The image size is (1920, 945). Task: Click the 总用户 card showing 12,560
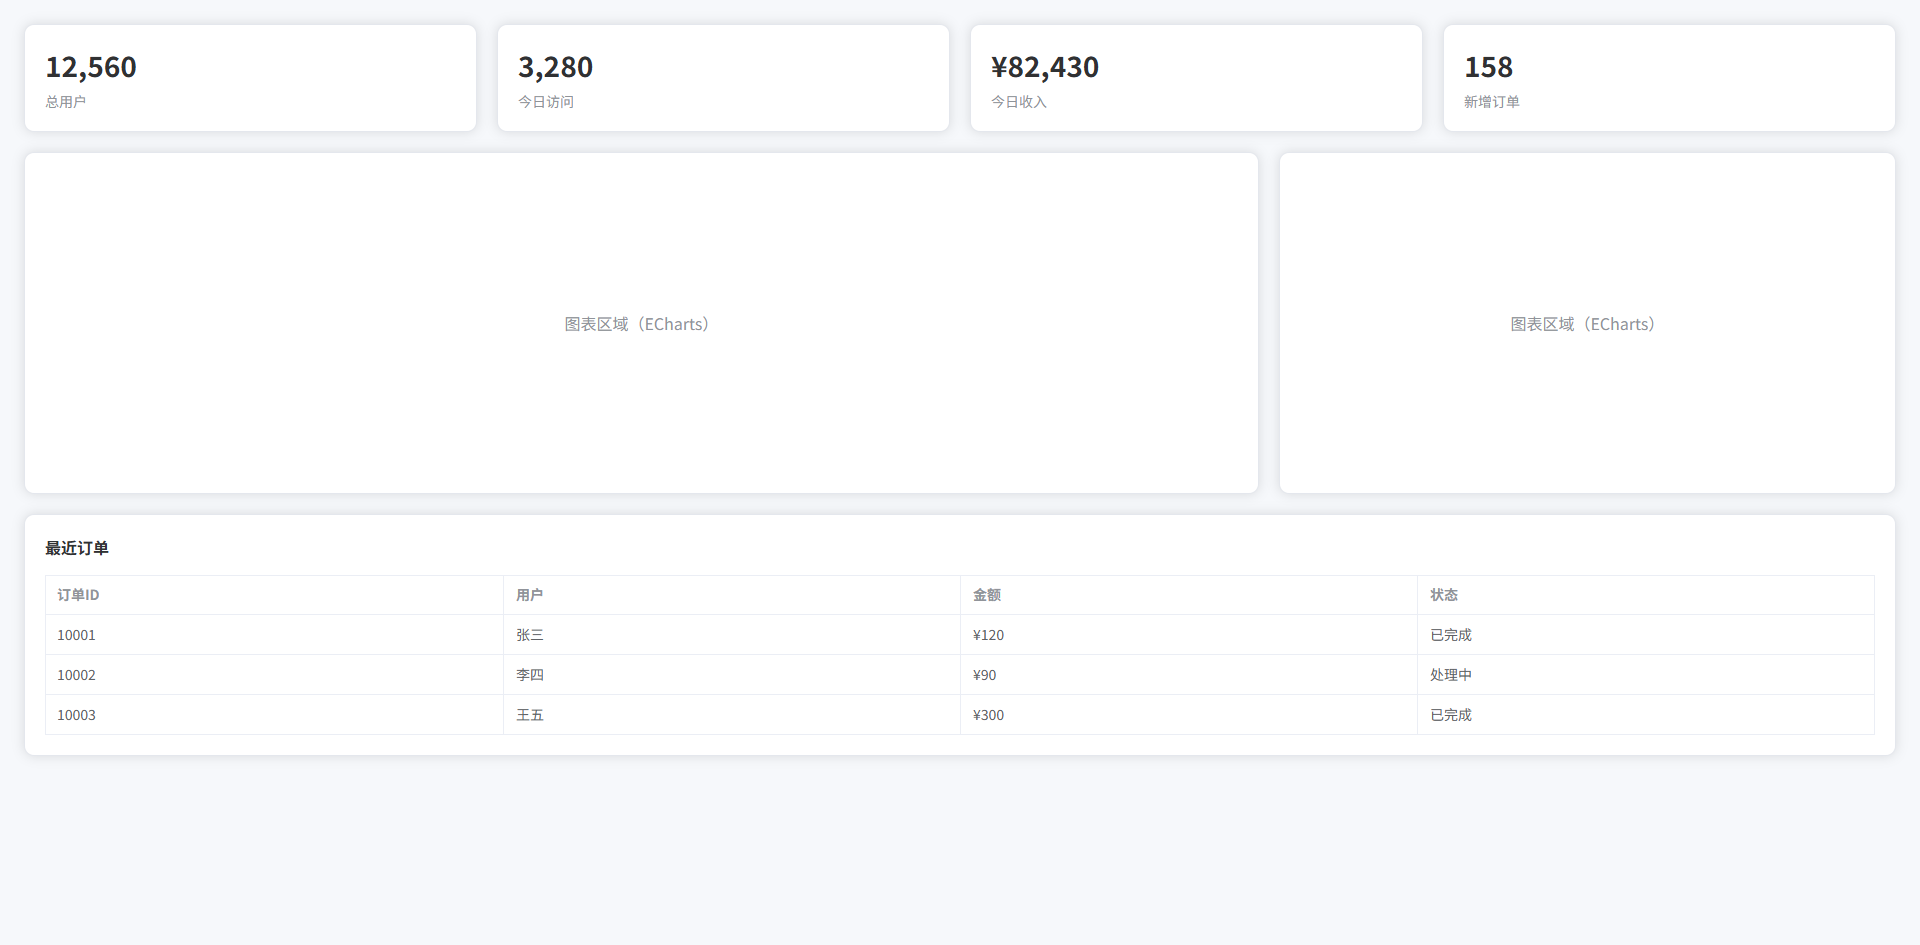pyautogui.click(x=250, y=78)
